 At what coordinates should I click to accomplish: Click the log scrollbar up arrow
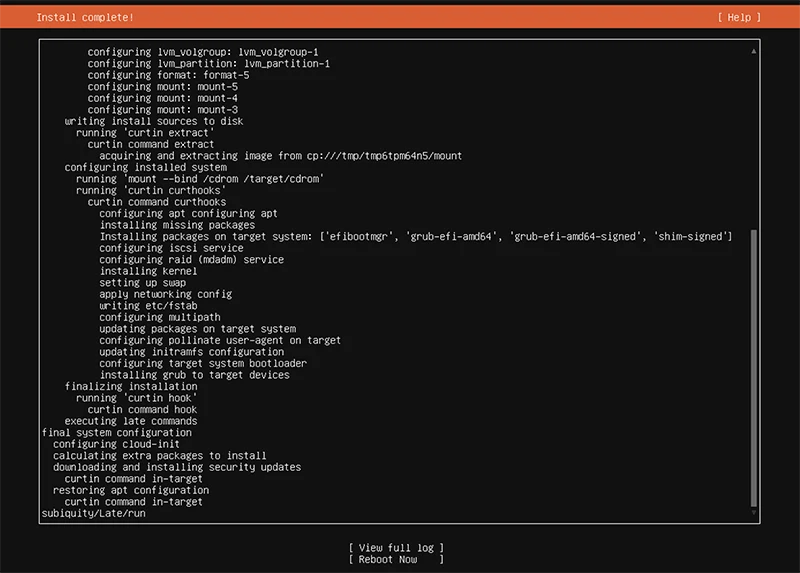pyautogui.click(x=754, y=51)
